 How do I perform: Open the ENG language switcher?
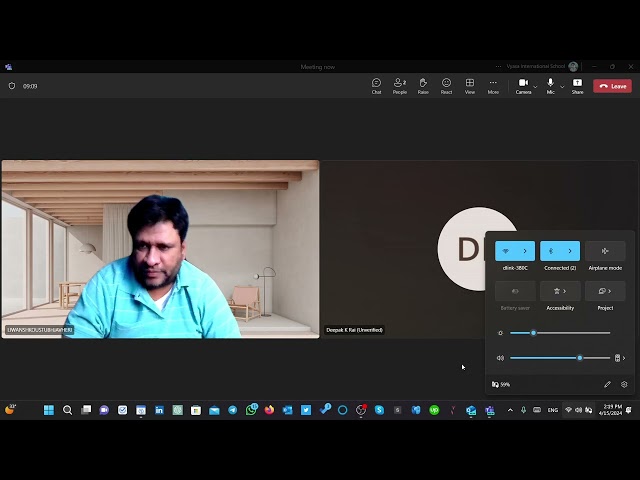pos(553,410)
